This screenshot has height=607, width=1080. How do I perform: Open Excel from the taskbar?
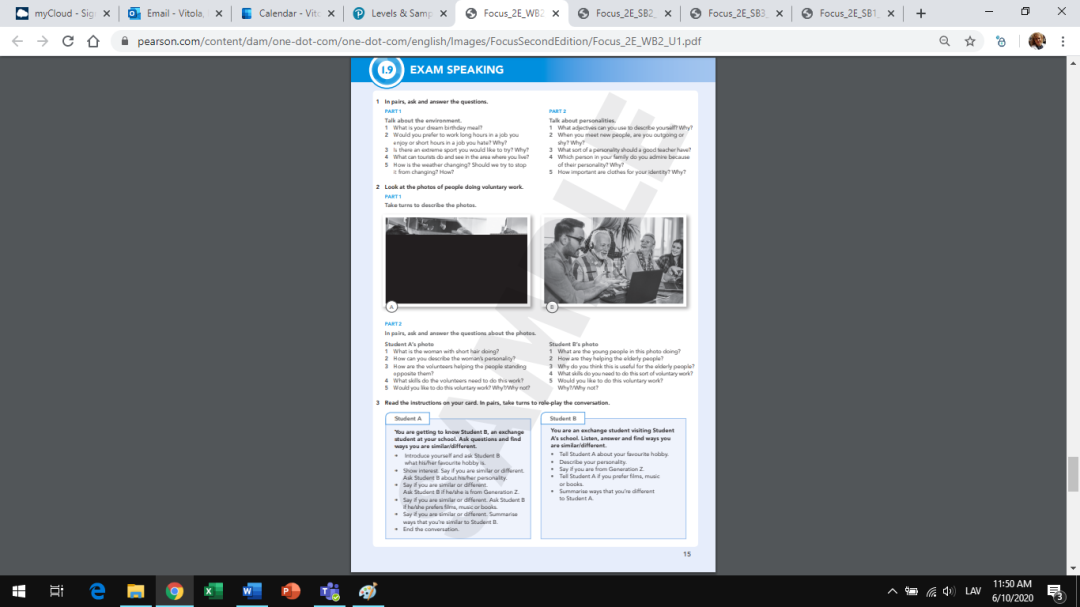tap(213, 591)
